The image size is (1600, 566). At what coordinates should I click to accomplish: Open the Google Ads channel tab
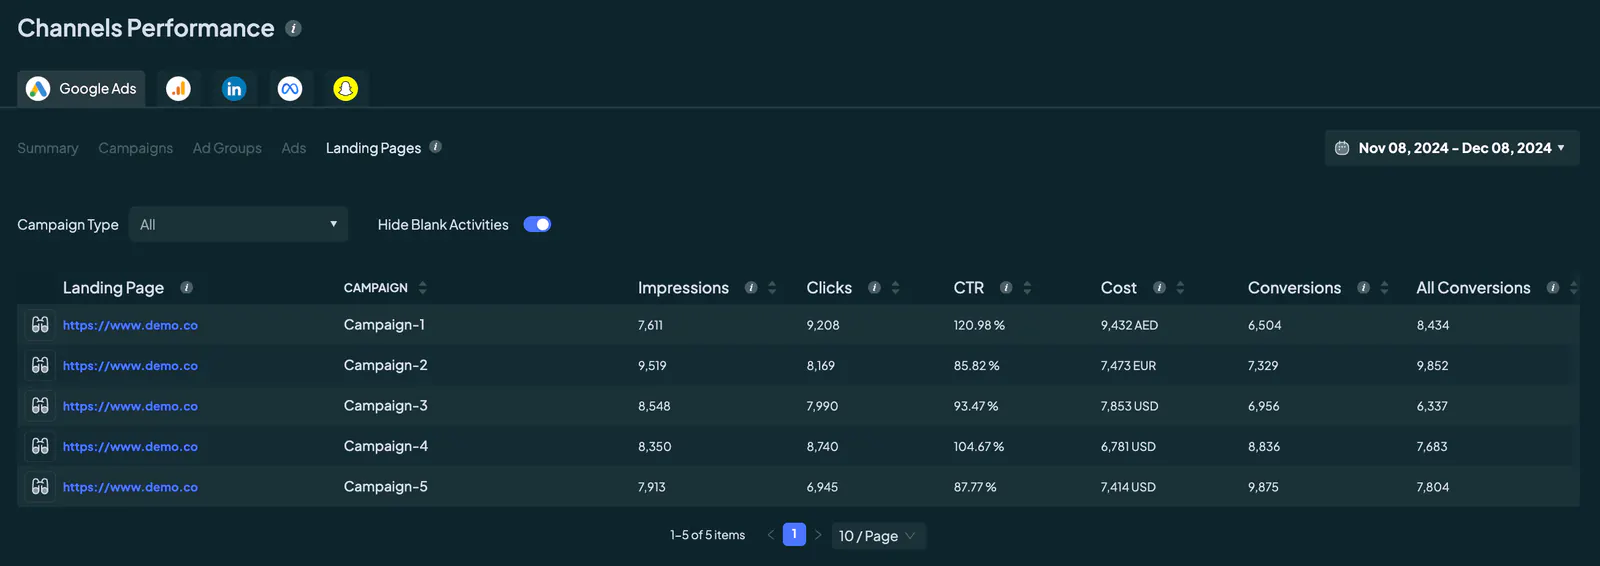point(81,88)
